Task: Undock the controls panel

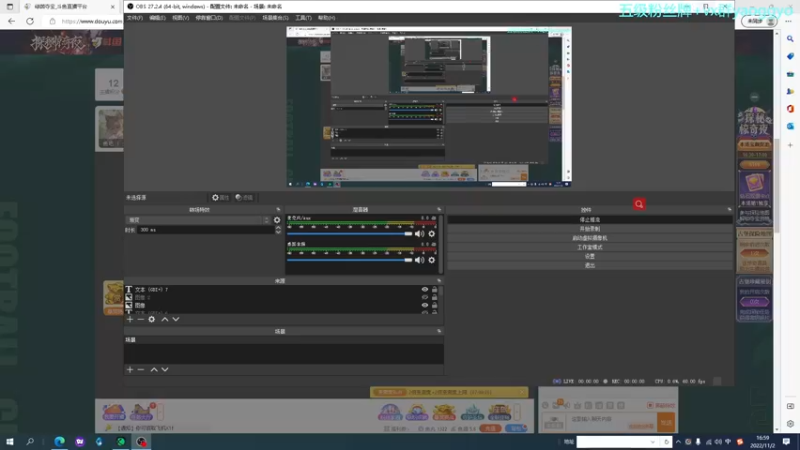Action: click(729, 210)
